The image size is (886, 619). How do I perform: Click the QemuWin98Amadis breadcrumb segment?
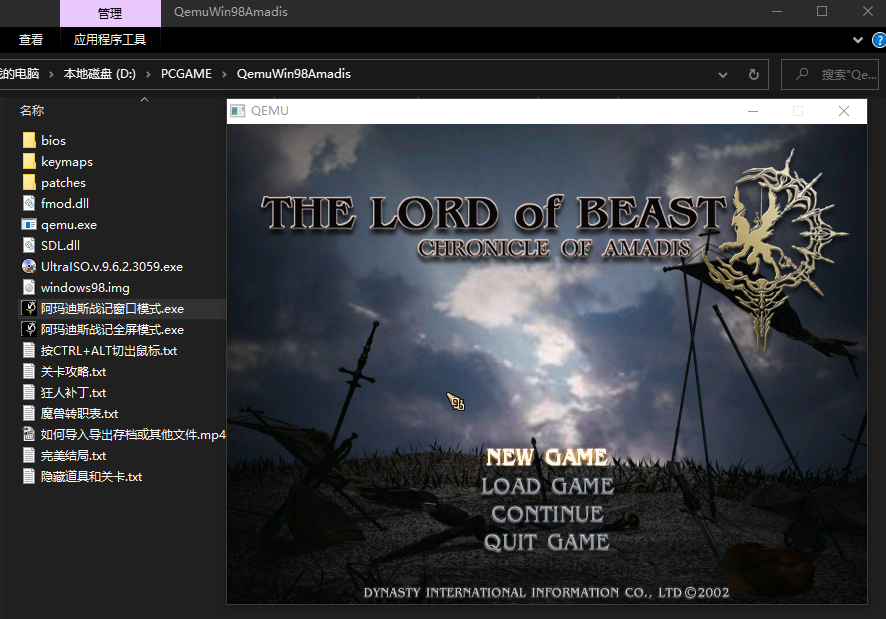click(x=294, y=74)
